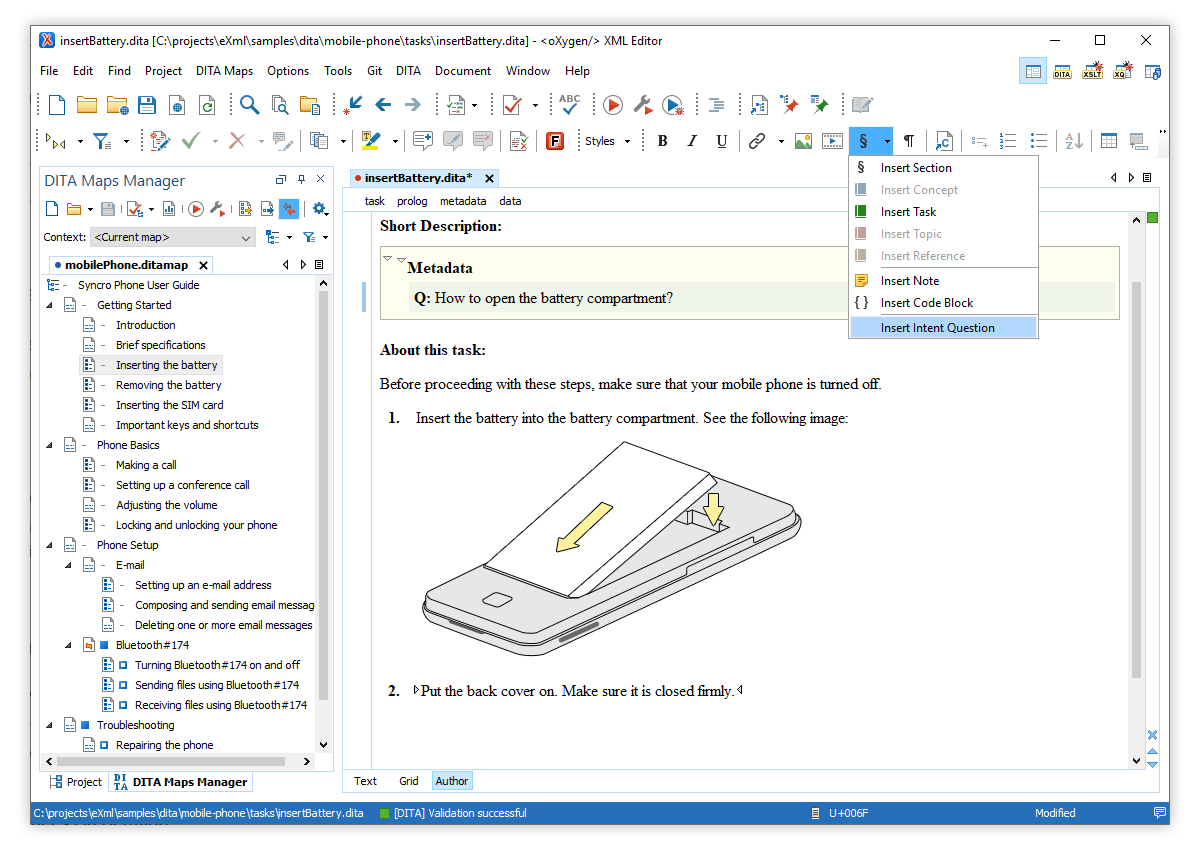Click the red play icon in DITA Maps Manager
1200x850 pixels.
[x=196, y=209]
